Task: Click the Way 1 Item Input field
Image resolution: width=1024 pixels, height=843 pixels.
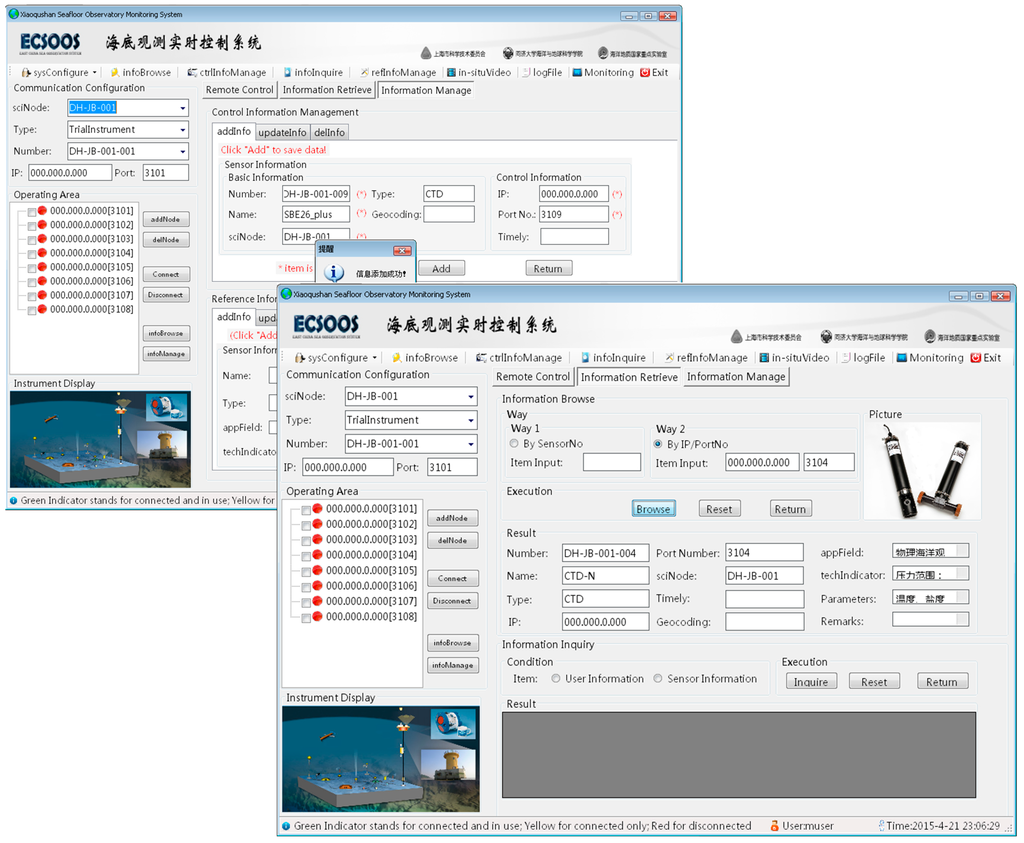Action: [x=611, y=462]
